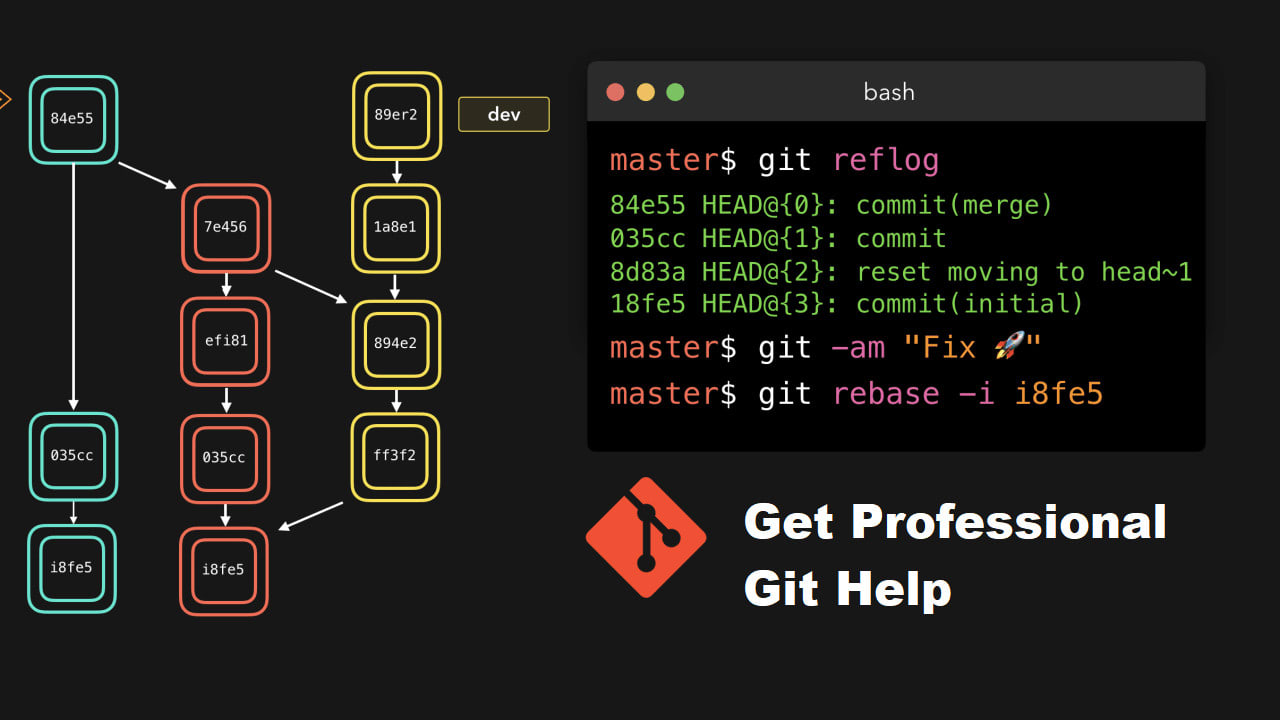1280x720 pixels.
Task: Click the yellow traffic light in bash window
Action: click(x=645, y=91)
